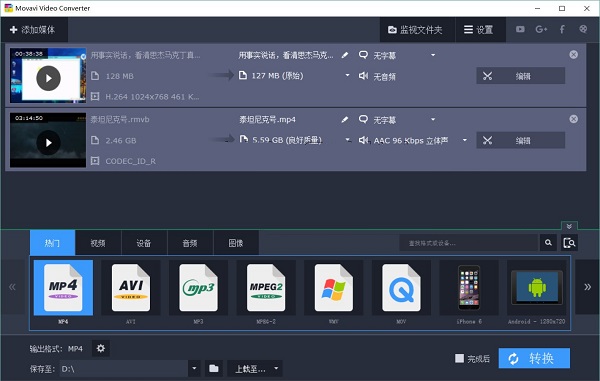Enable the 完成后 checkbox
The image size is (600, 381).
[x=459, y=358]
